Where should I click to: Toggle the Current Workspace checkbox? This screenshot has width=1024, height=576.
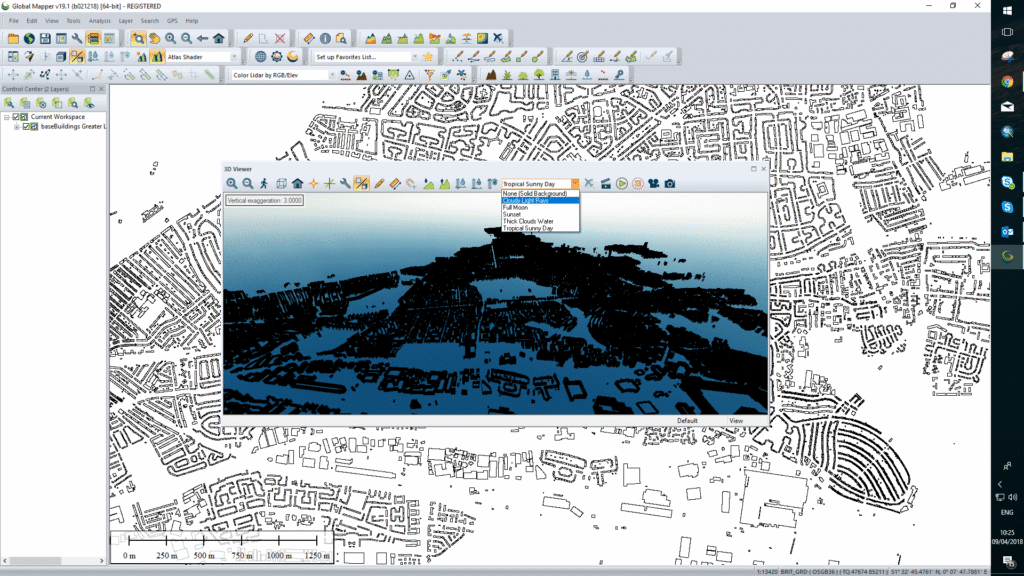pos(16,117)
